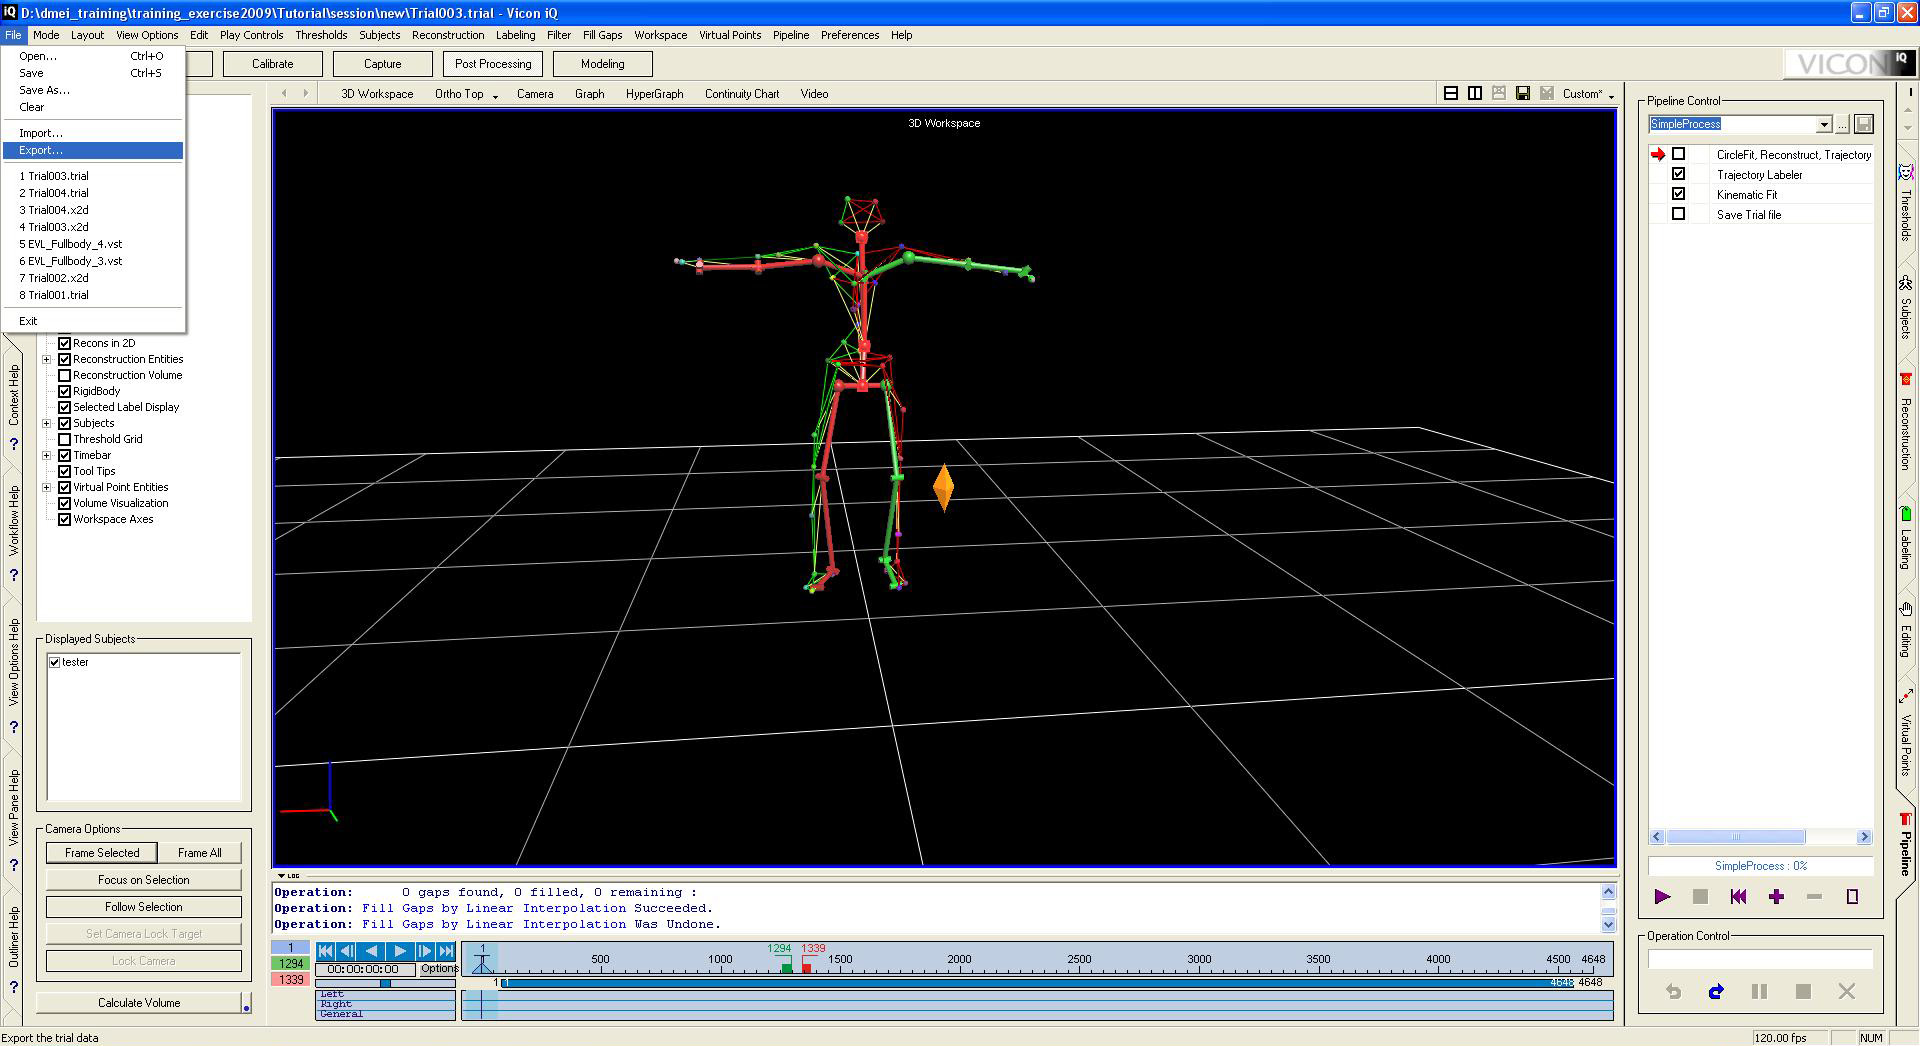Click green 1294 range start marker
This screenshot has width=1920, height=1046.
click(x=786, y=966)
